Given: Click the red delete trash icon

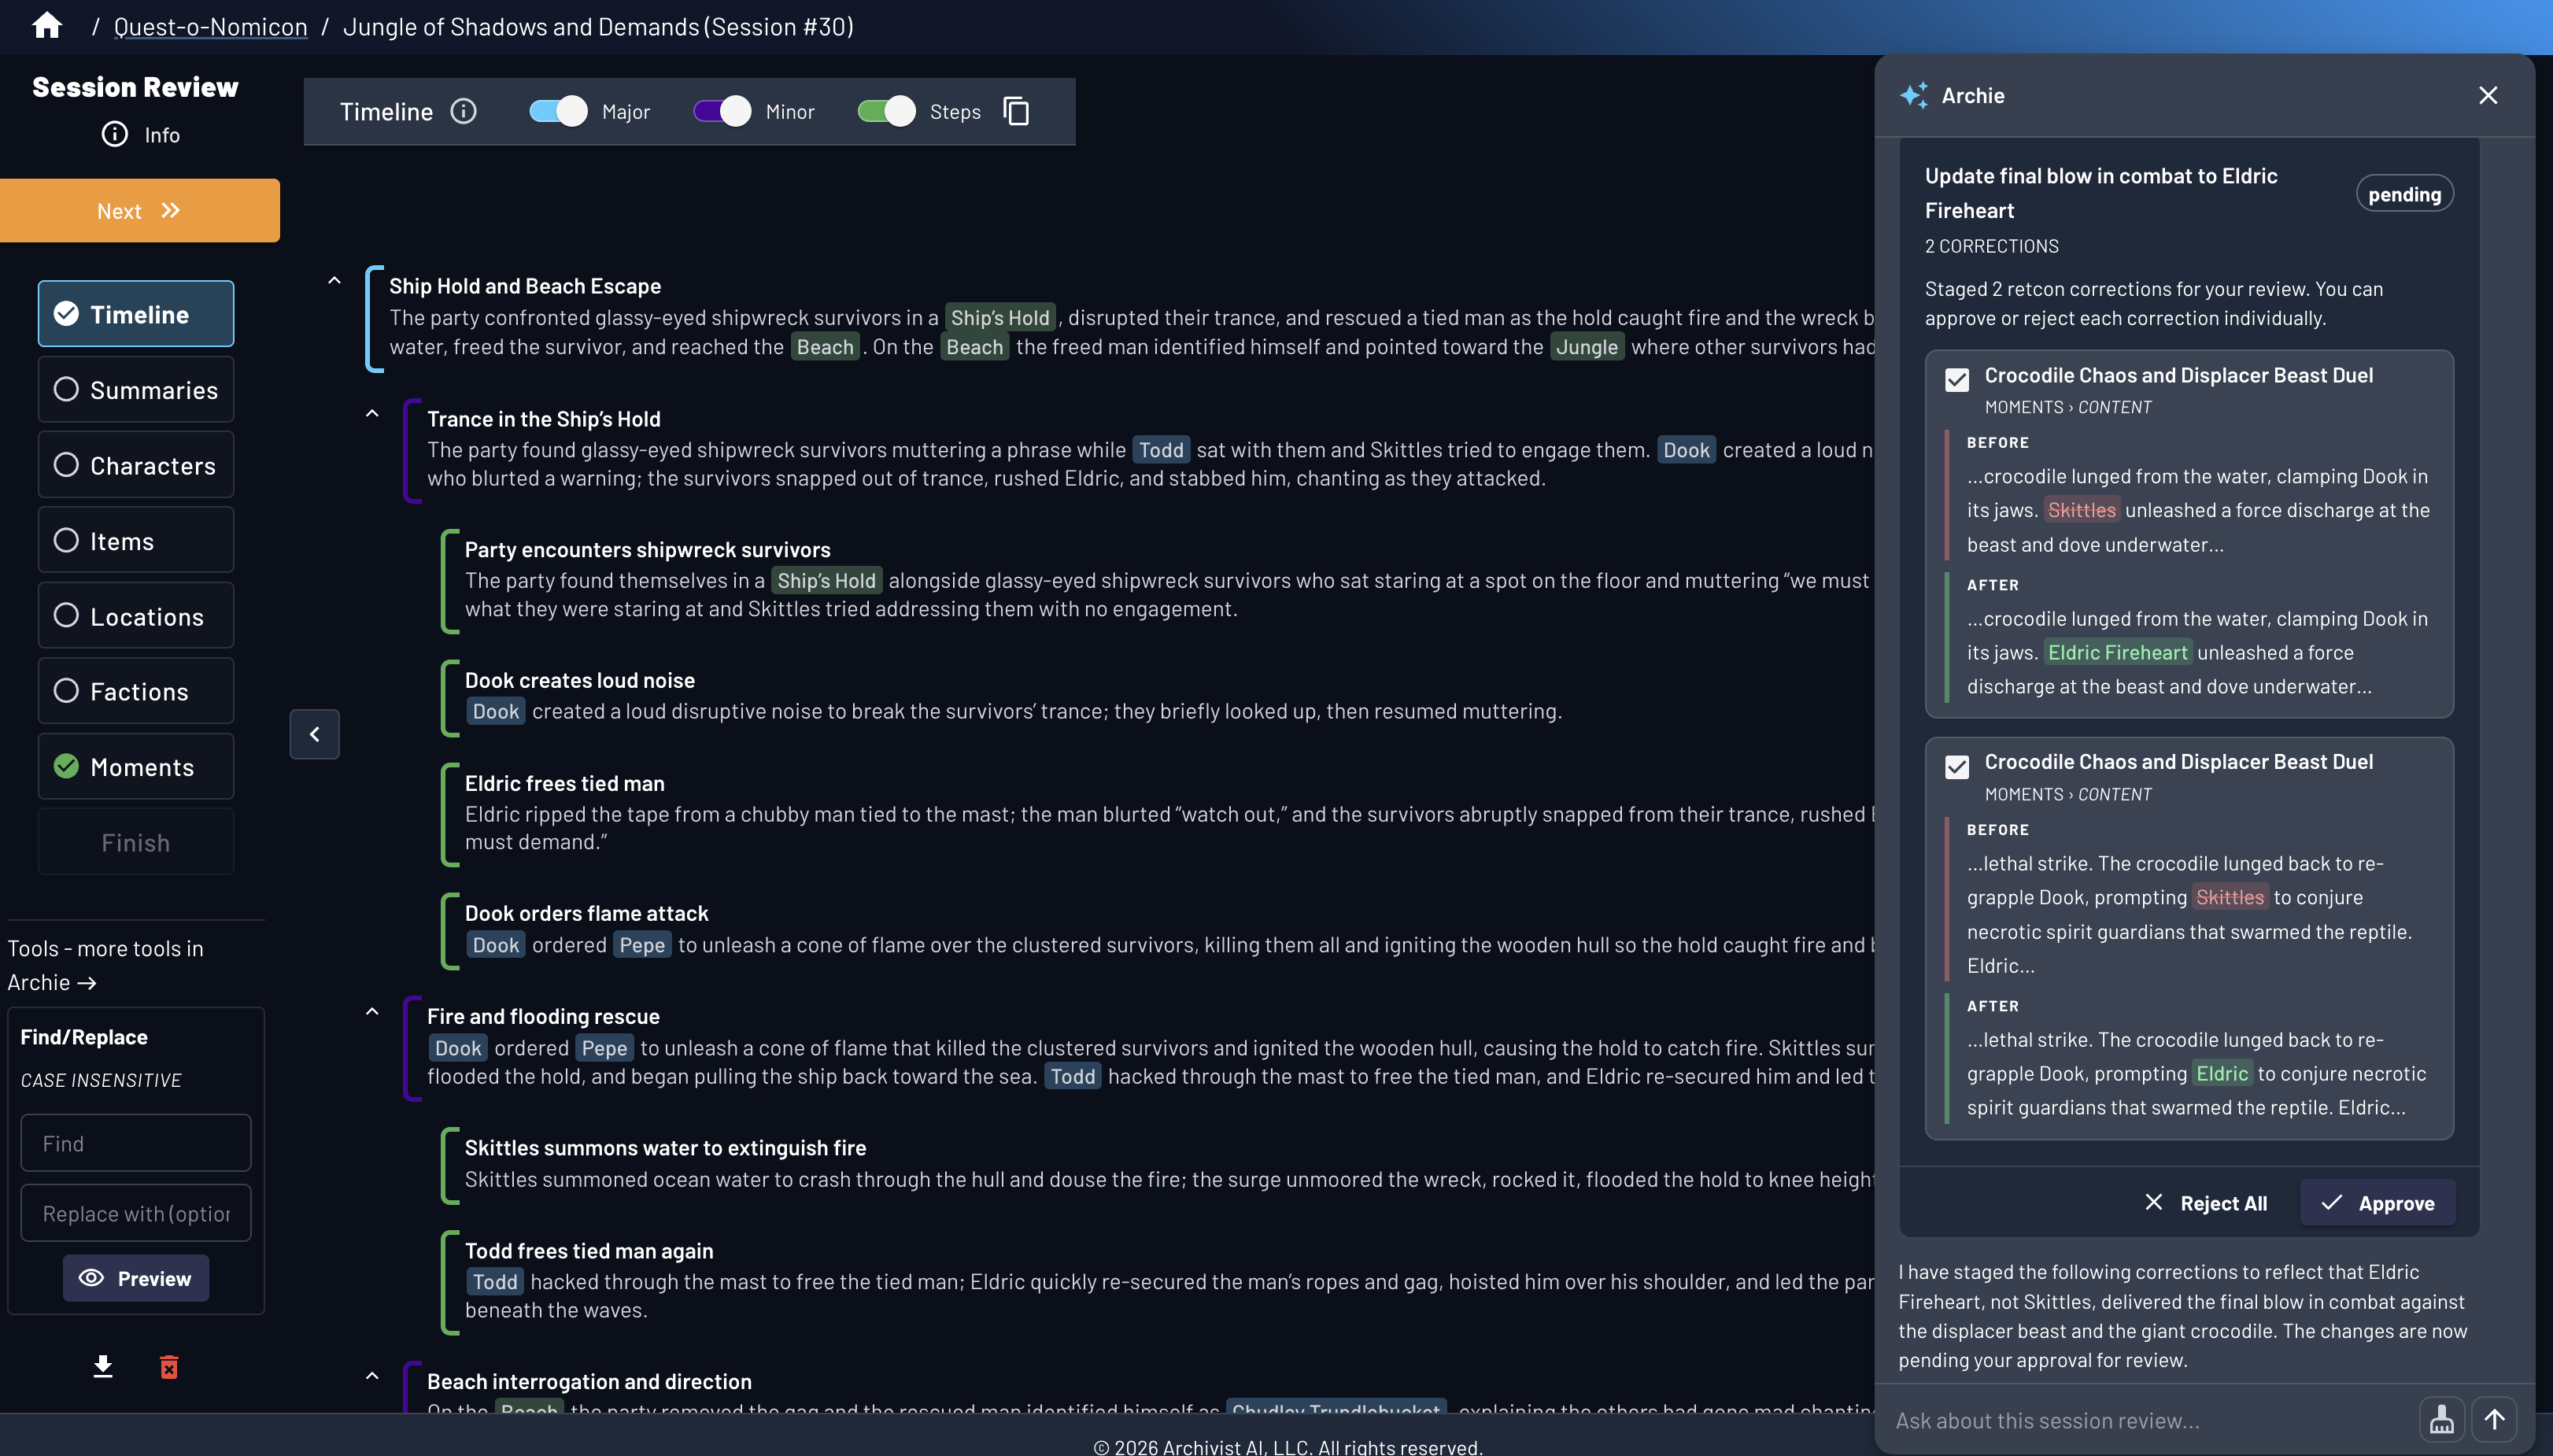Looking at the screenshot, I should [x=169, y=1366].
